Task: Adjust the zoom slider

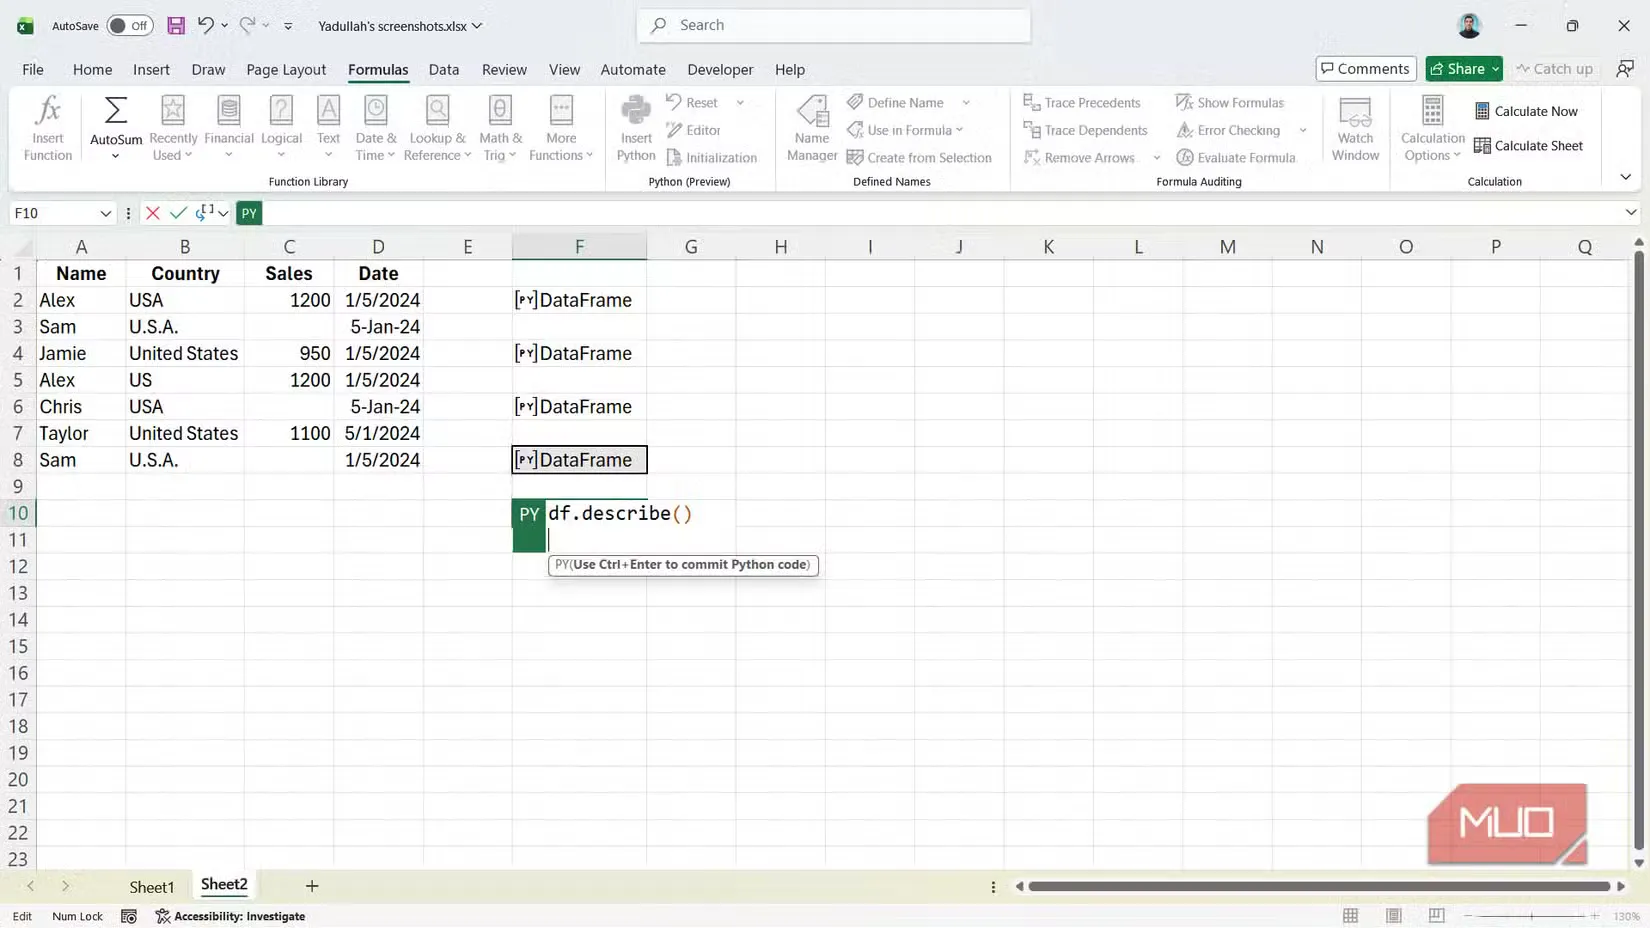Action: [x=1530, y=915]
